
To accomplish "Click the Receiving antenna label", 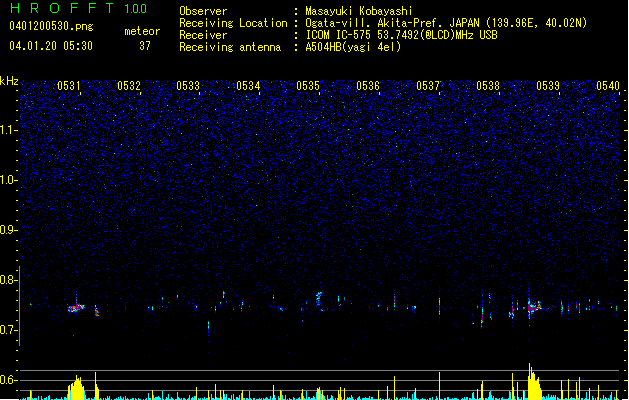I will pyautogui.click(x=230, y=47).
